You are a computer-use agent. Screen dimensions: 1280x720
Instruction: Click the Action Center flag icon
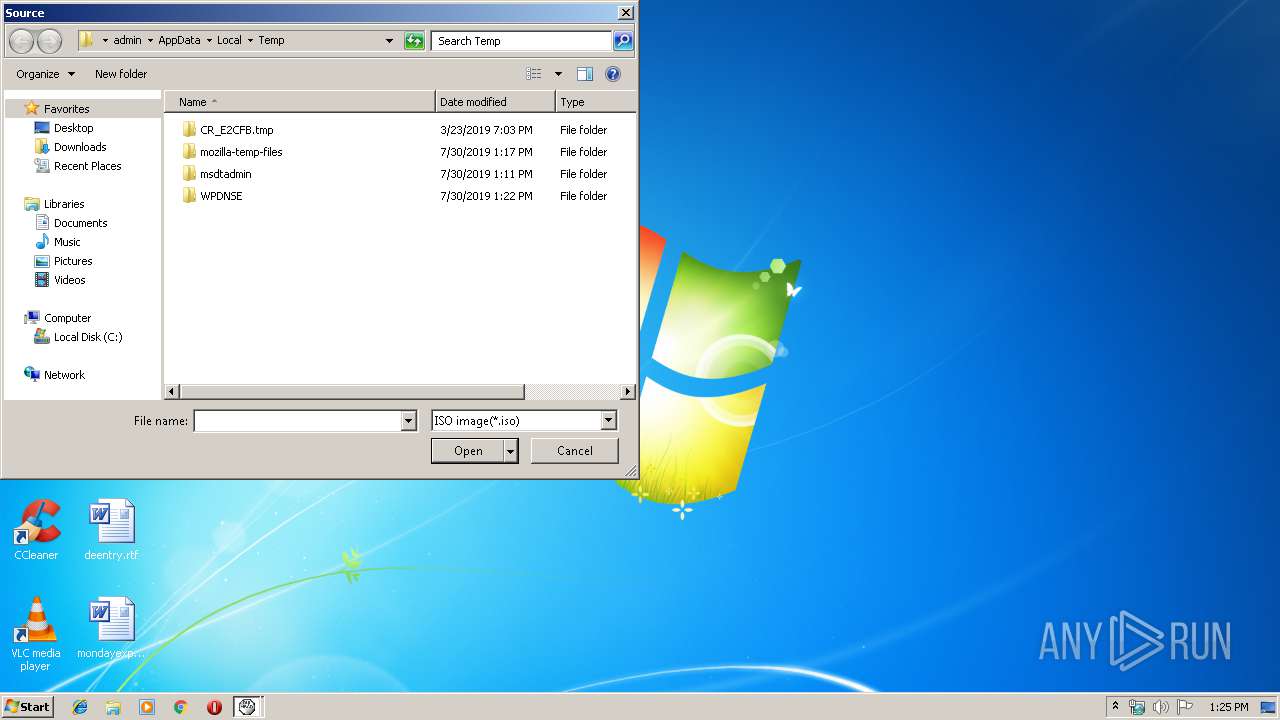coord(1184,707)
